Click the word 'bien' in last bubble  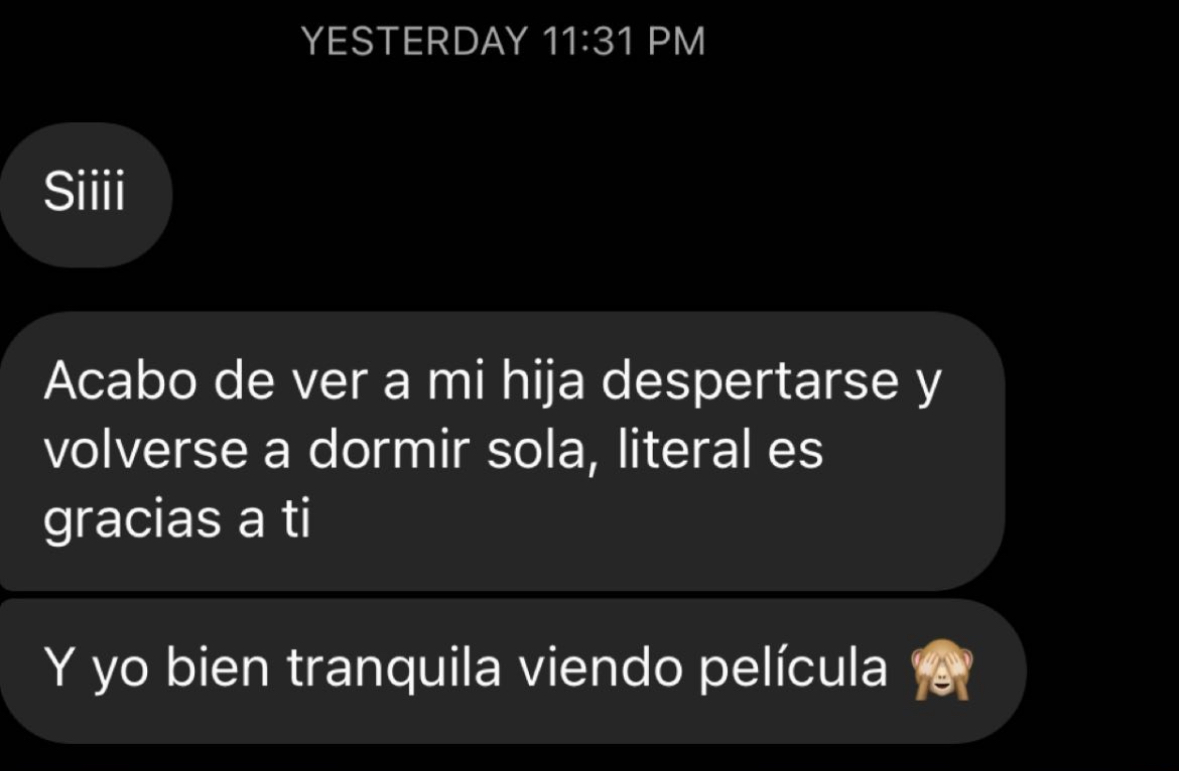(x=217, y=667)
